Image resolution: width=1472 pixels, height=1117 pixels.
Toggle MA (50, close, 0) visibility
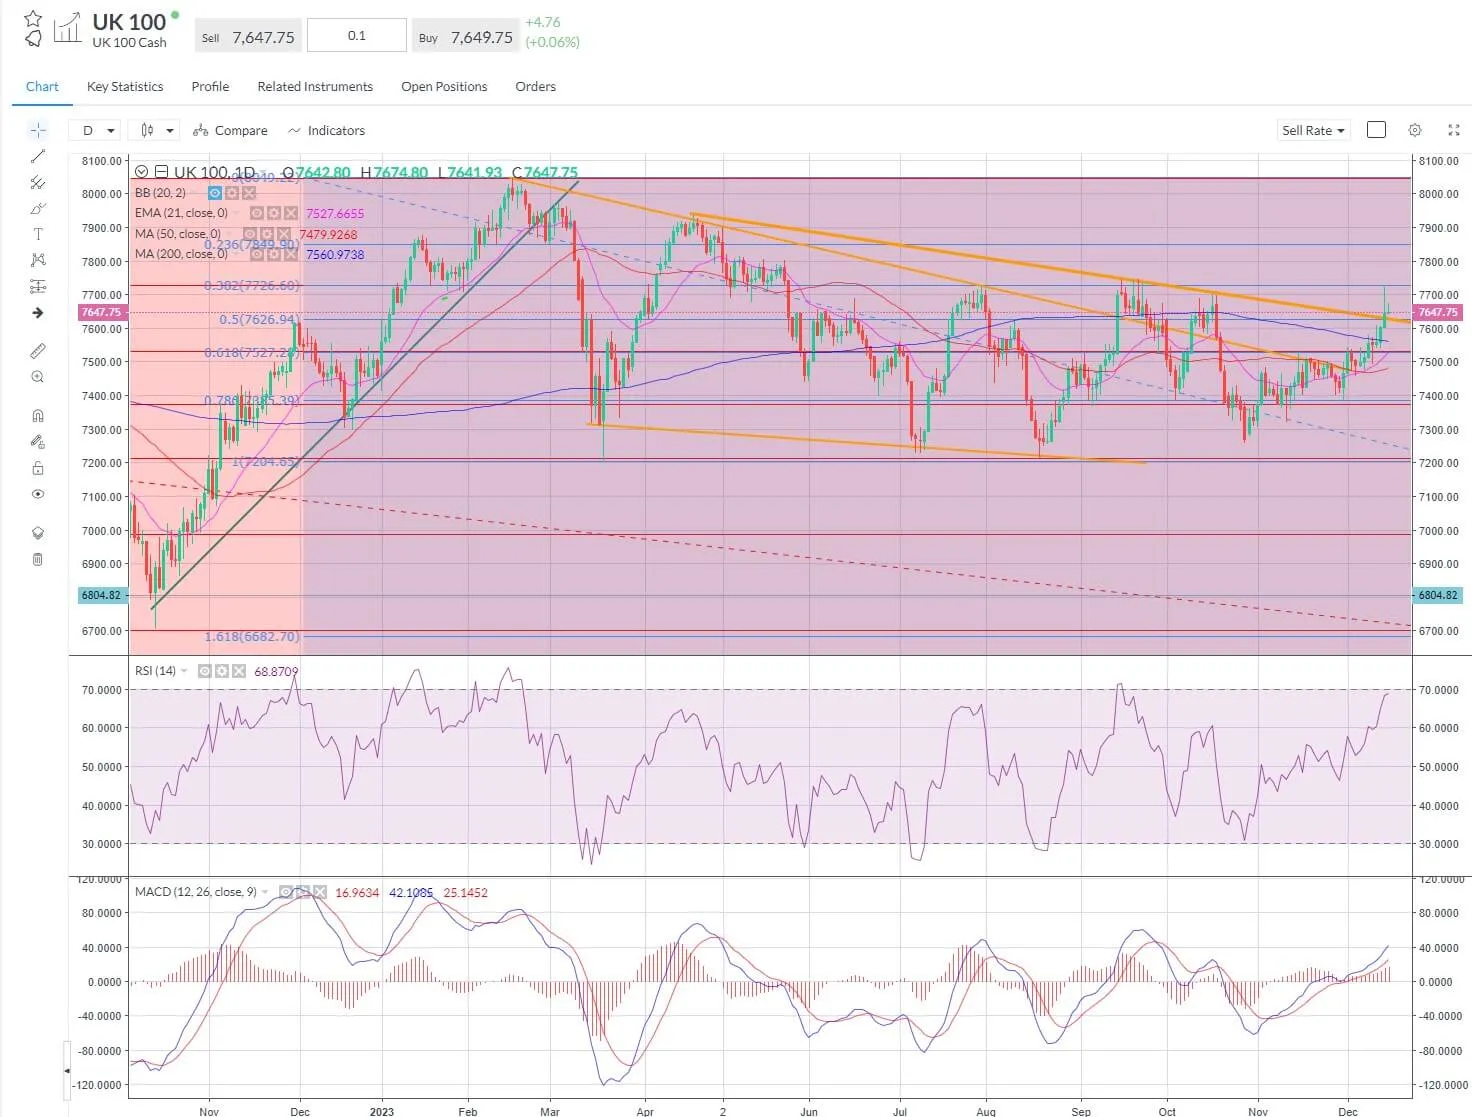coord(250,234)
